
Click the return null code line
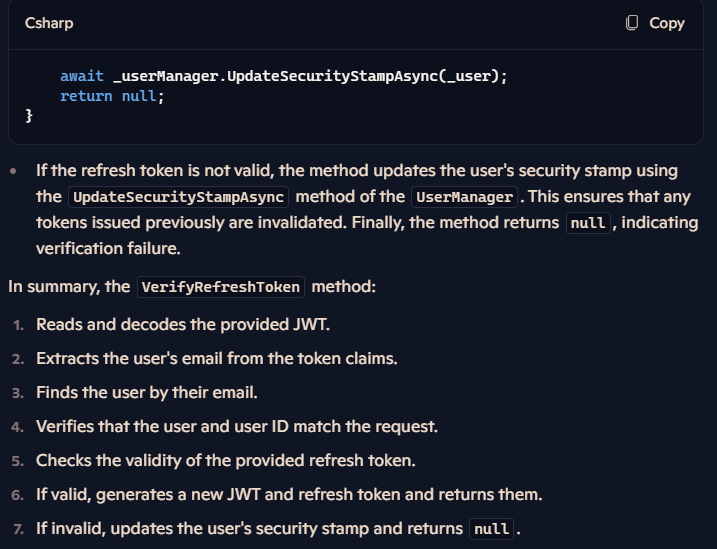(112, 96)
